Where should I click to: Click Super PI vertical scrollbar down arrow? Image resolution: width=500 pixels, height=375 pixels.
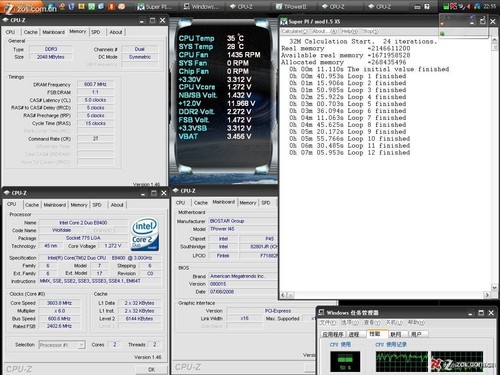point(495,287)
